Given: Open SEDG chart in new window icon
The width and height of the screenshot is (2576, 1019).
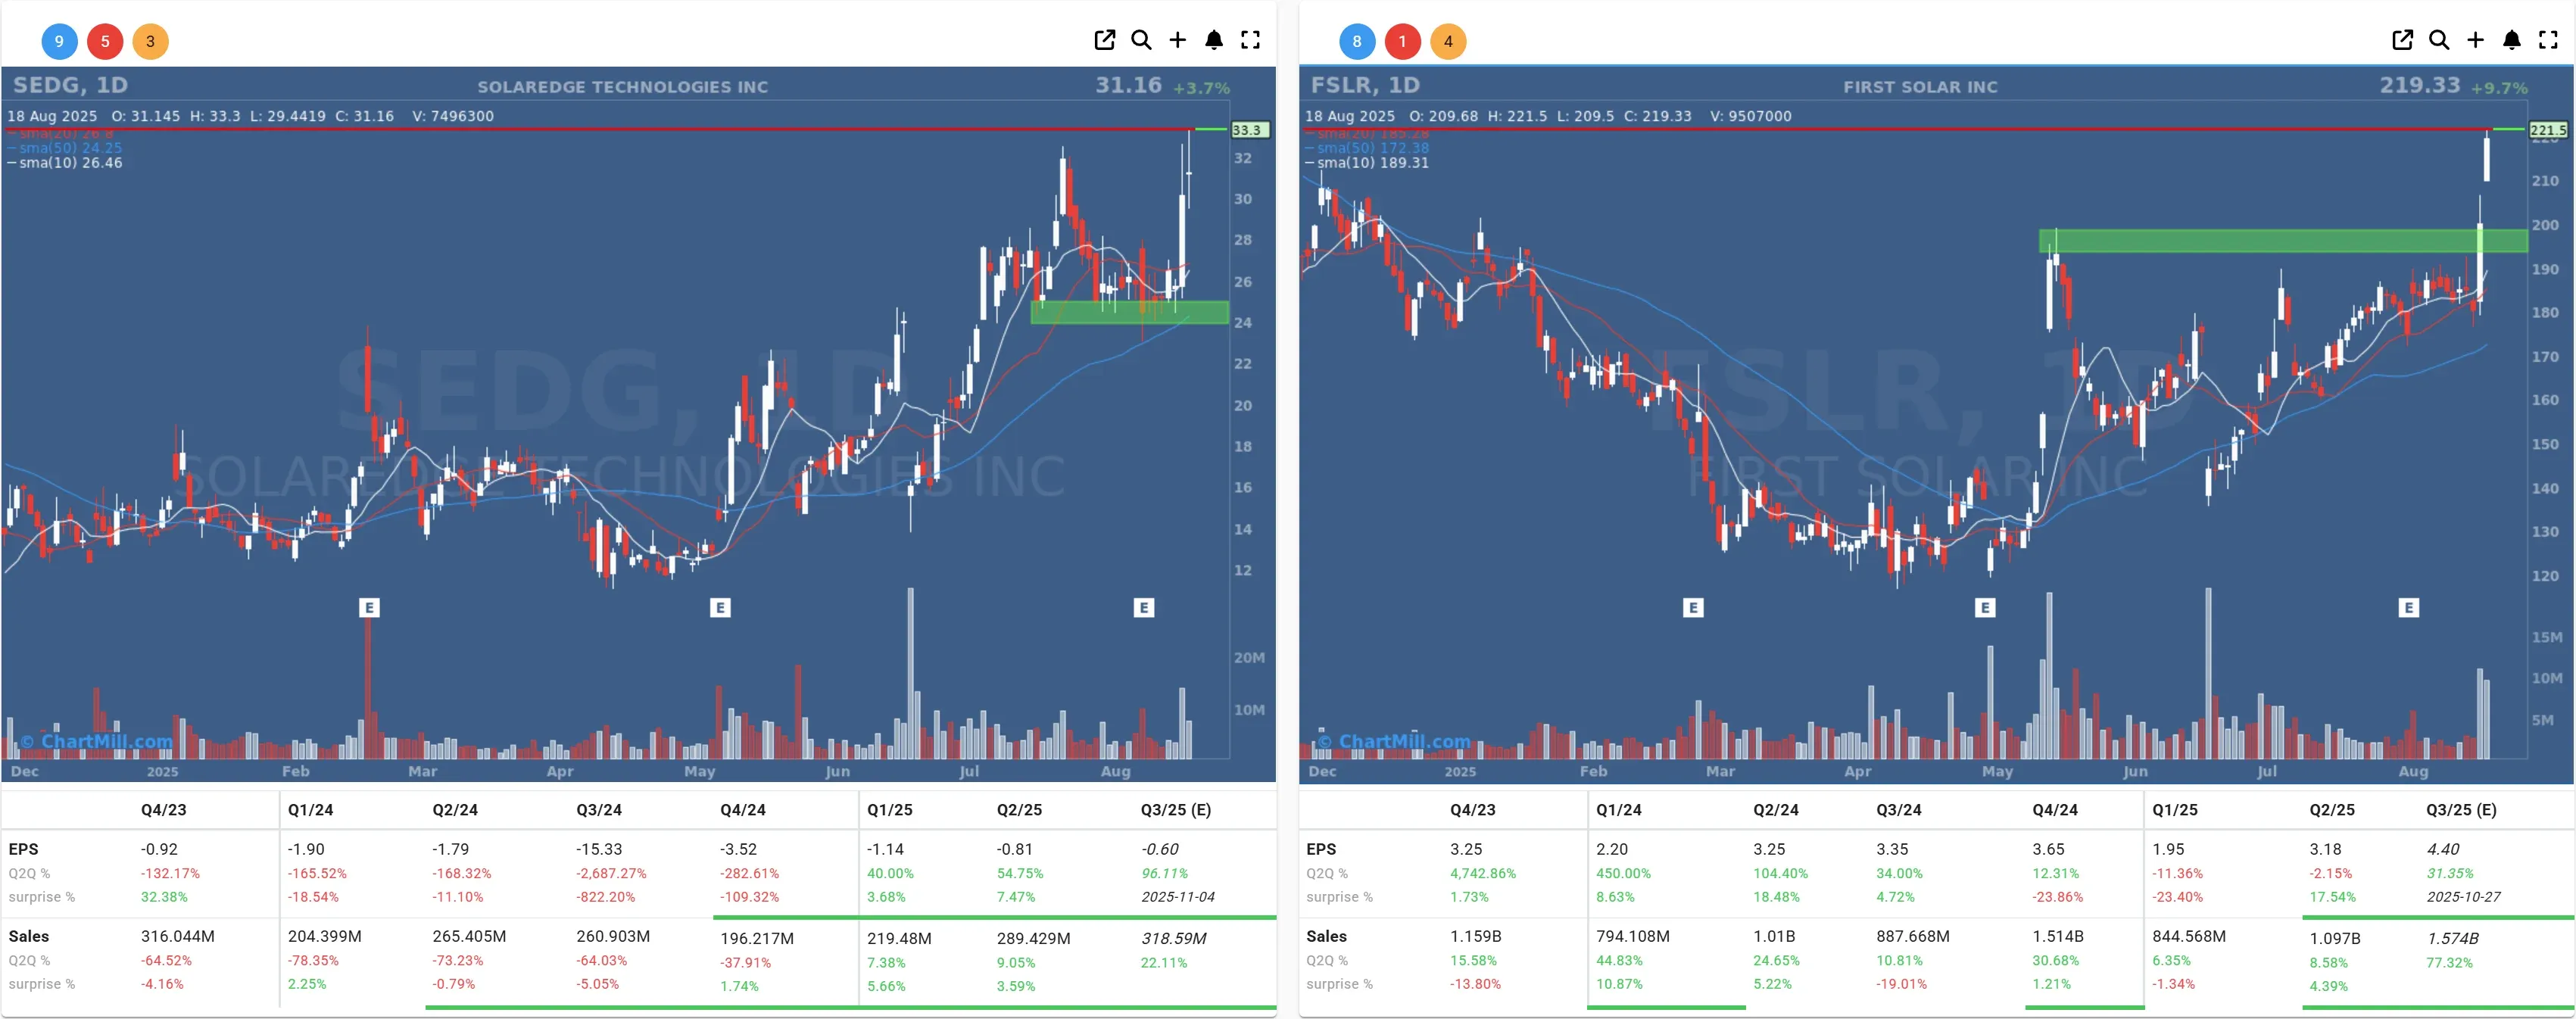Looking at the screenshot, I should pyautogui.click(x=1104, y=40).
